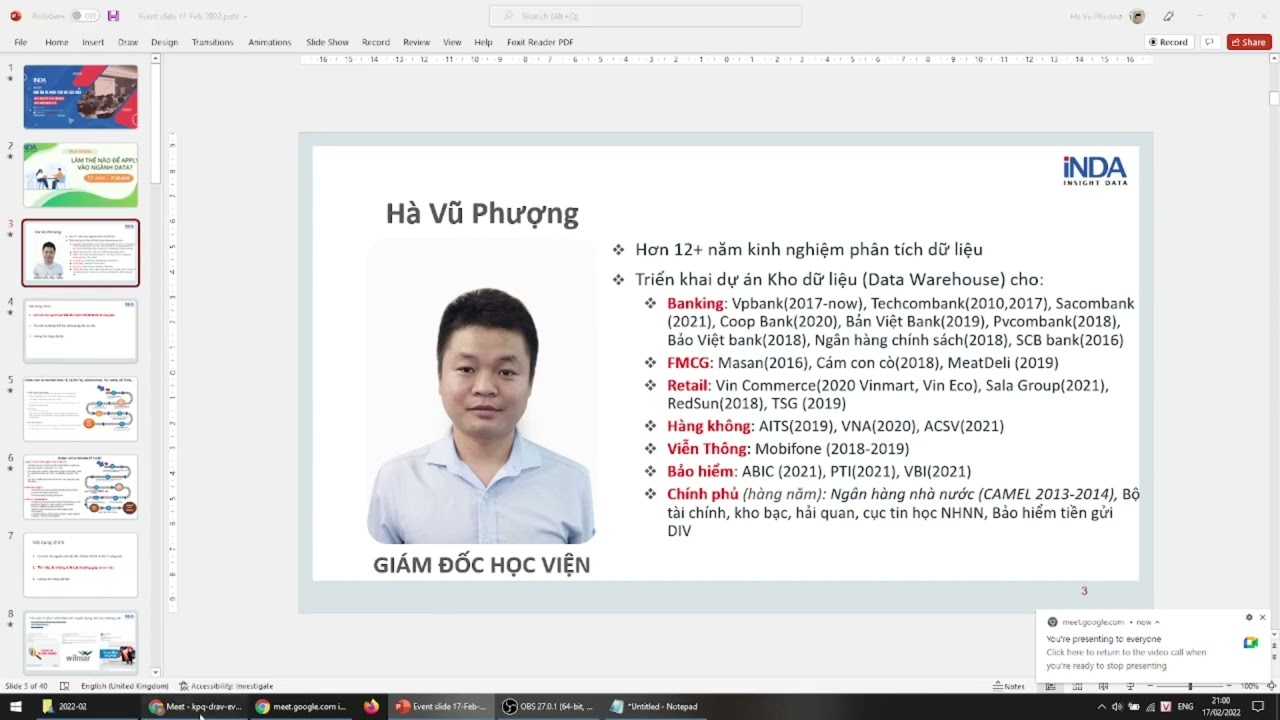Viewport: 1280px width, 720px height.
Task: Select slide 6 thumbnail
Action: pos(80,487)
